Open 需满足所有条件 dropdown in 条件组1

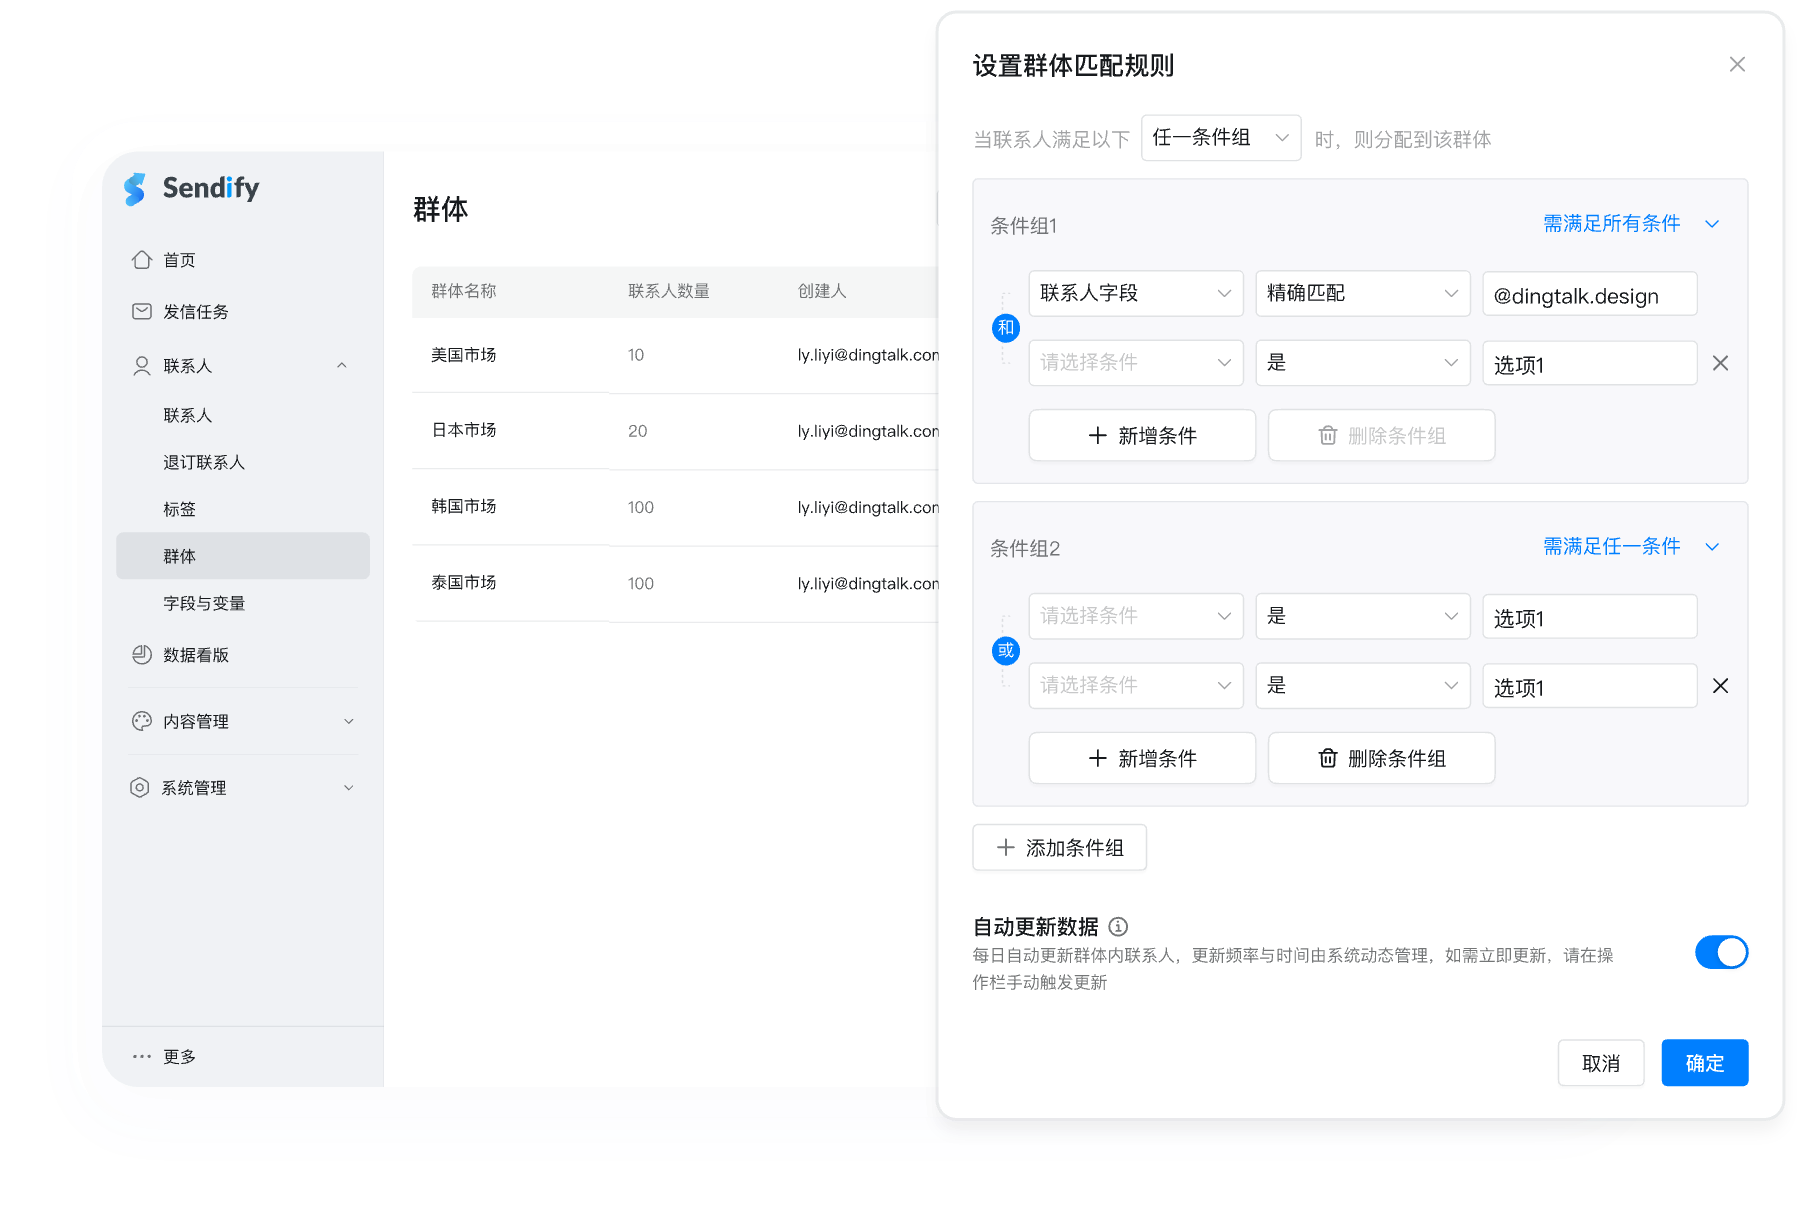pos(1631,224)
